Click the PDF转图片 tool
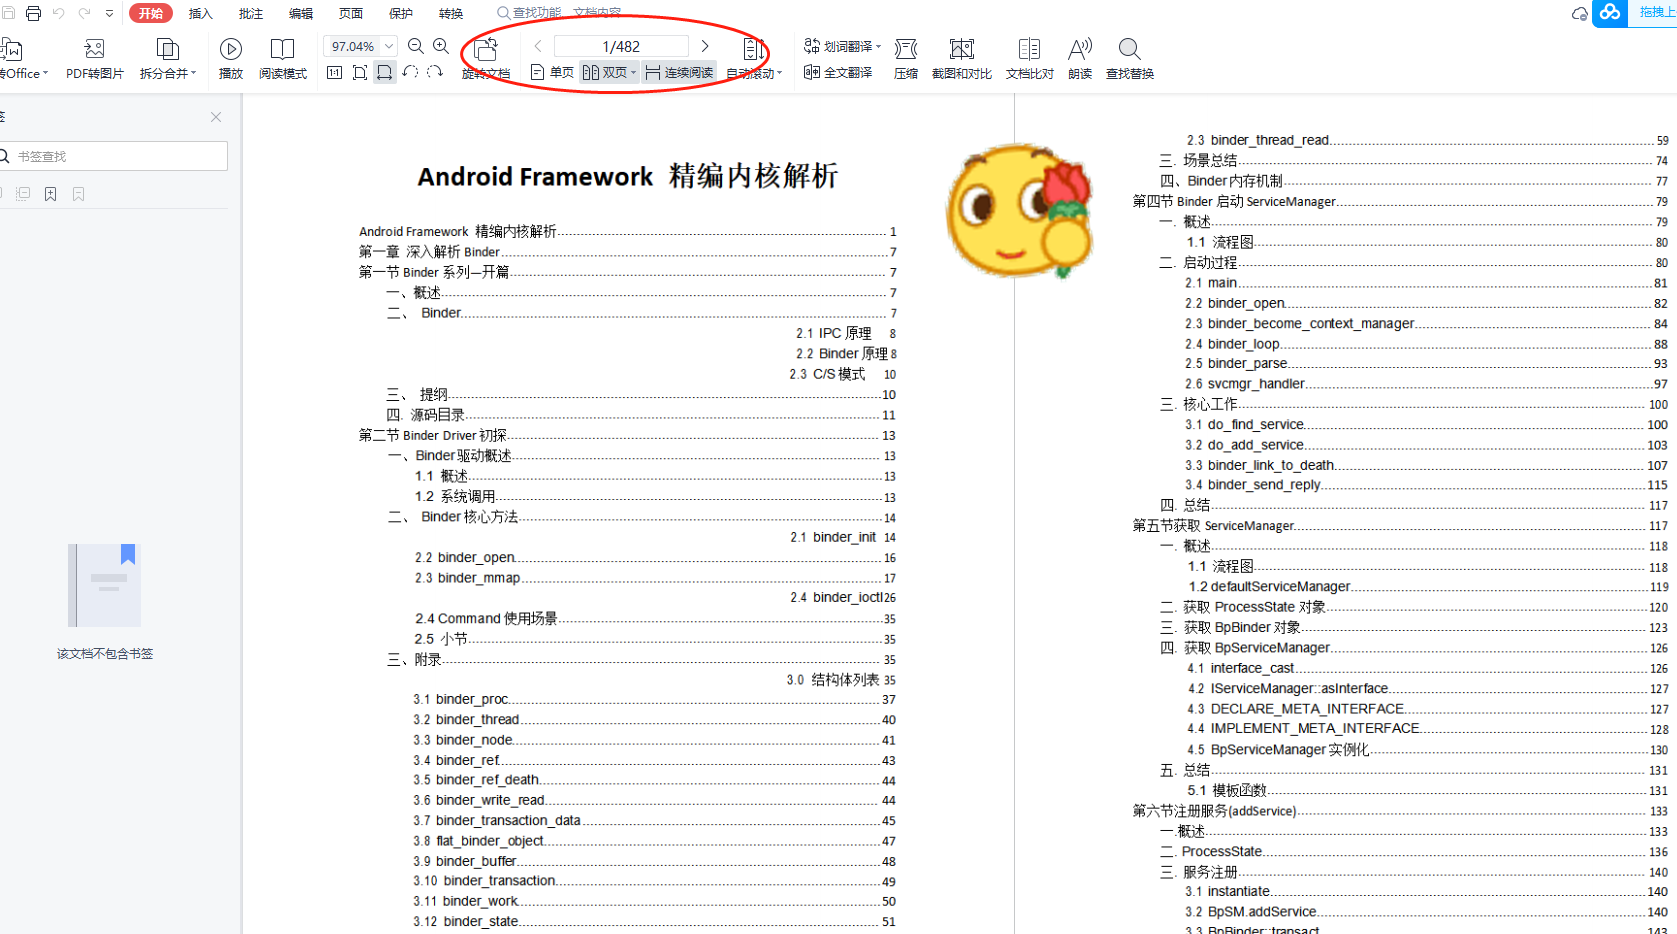The width and height of the screenshot is (1677, 934). (95, 59)
